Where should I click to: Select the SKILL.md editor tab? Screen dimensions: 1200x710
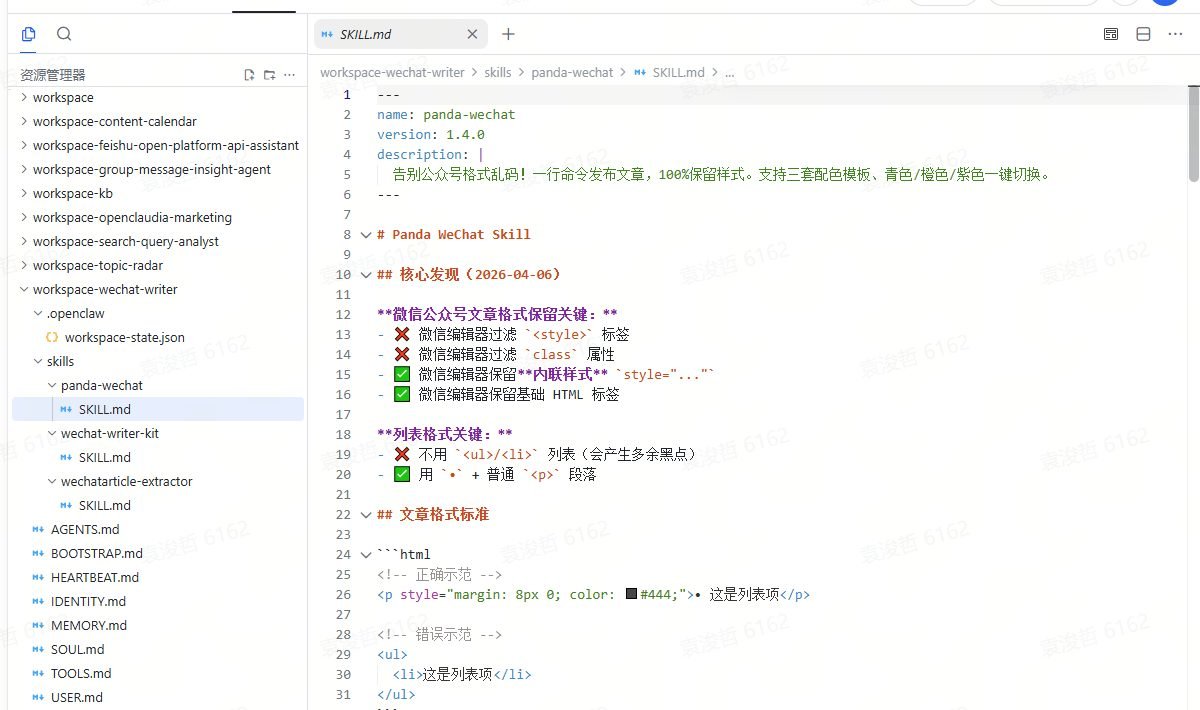401,34
